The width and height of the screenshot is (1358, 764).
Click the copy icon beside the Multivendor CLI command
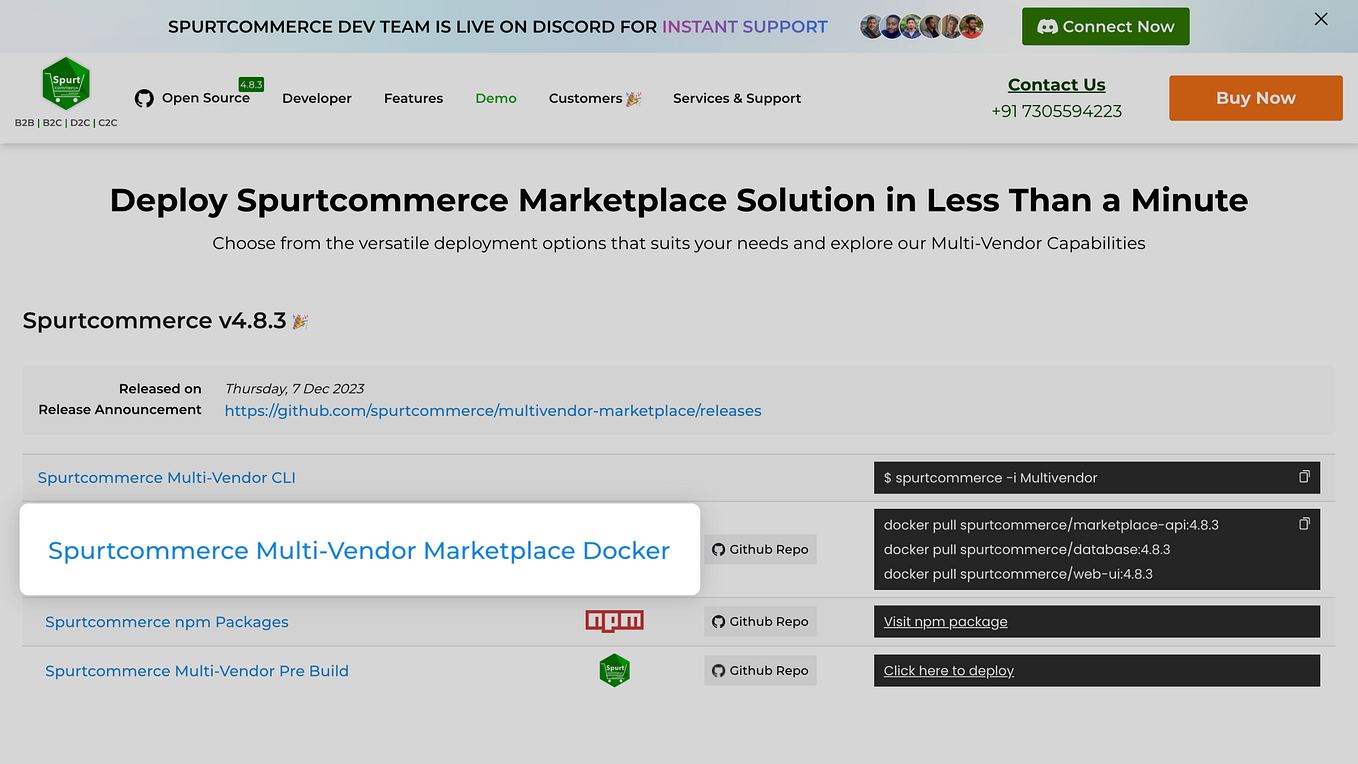point(1304,477)
